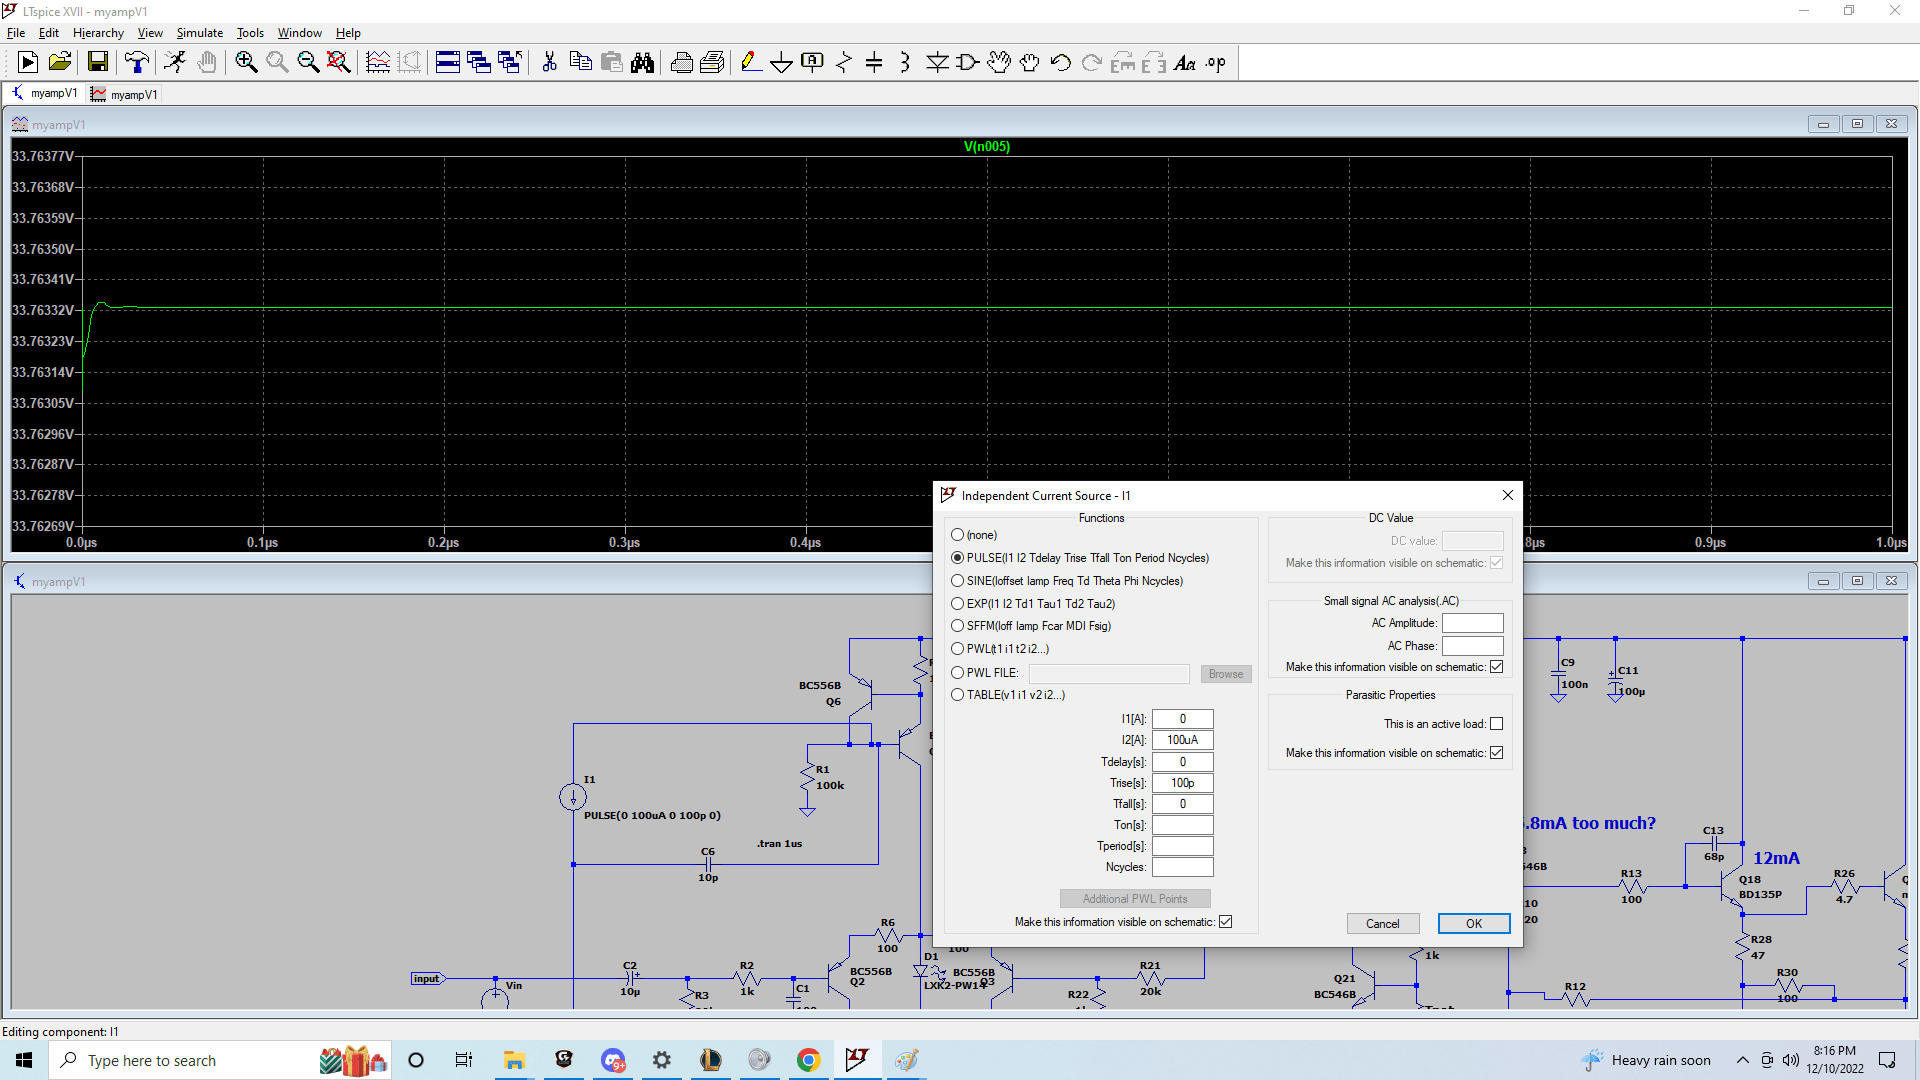
Task: Click the I1[A] input field
Action: 1183,719
